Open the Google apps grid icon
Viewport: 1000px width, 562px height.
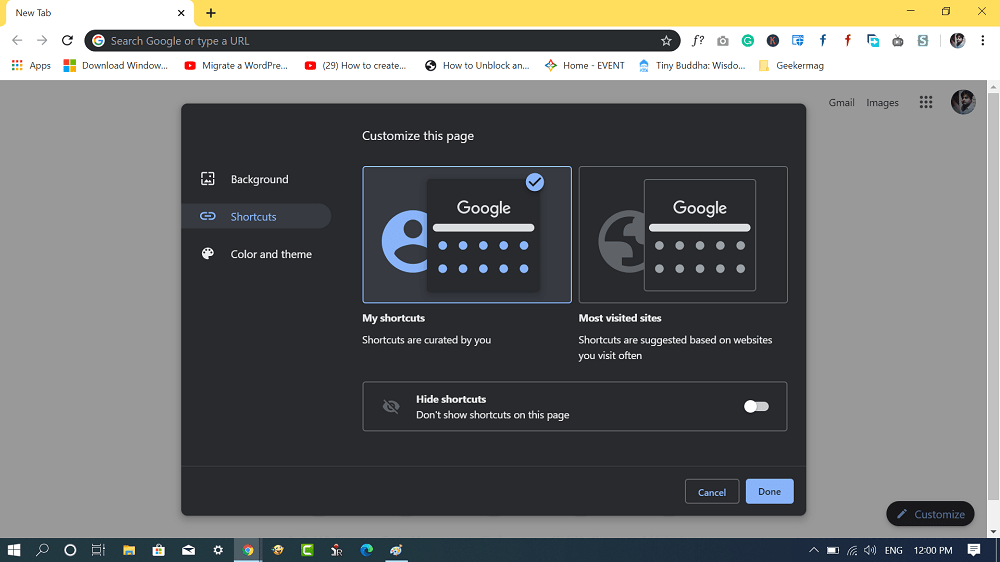[926, 102]
